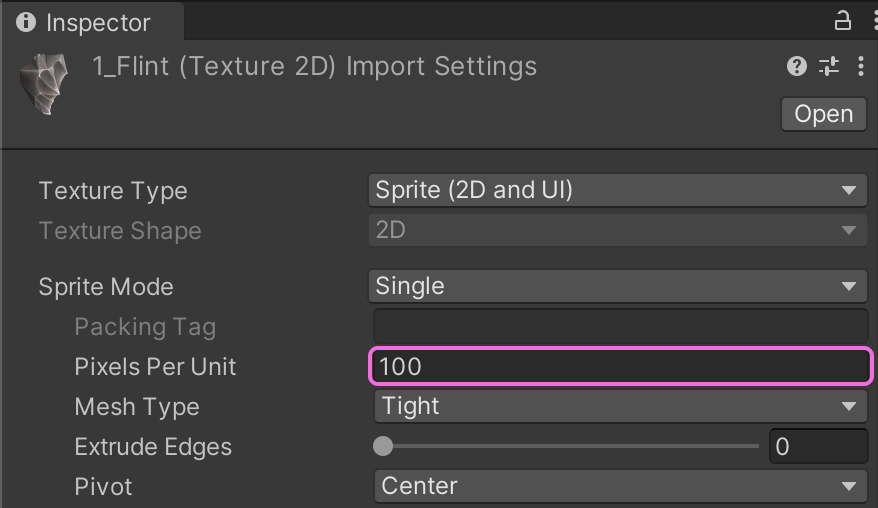Select the Inspector tab

pyautogui.click(x=92, y=22)
